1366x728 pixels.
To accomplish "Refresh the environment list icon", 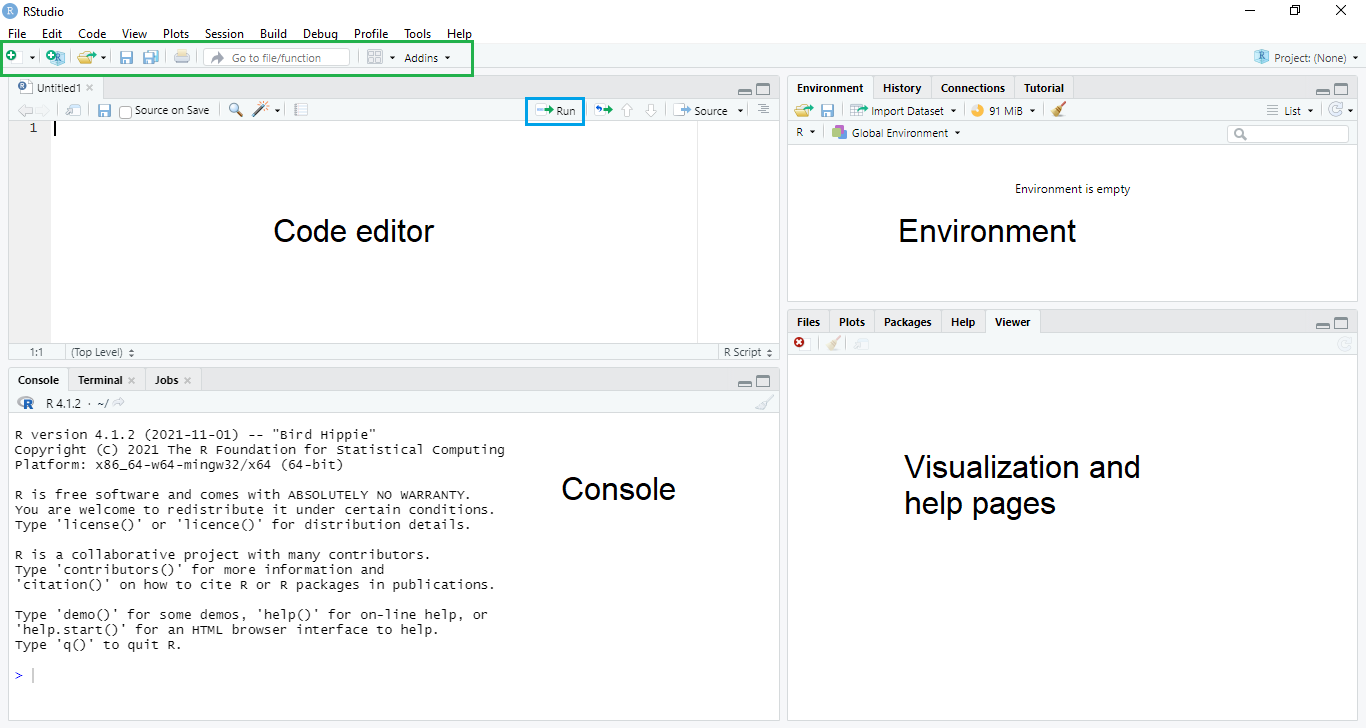I will tap(1335, 110).
